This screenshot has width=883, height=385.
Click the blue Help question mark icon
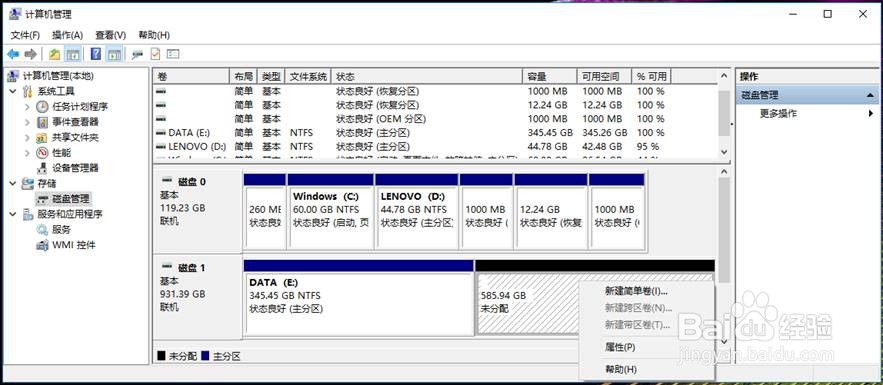(x=96, y=54)
